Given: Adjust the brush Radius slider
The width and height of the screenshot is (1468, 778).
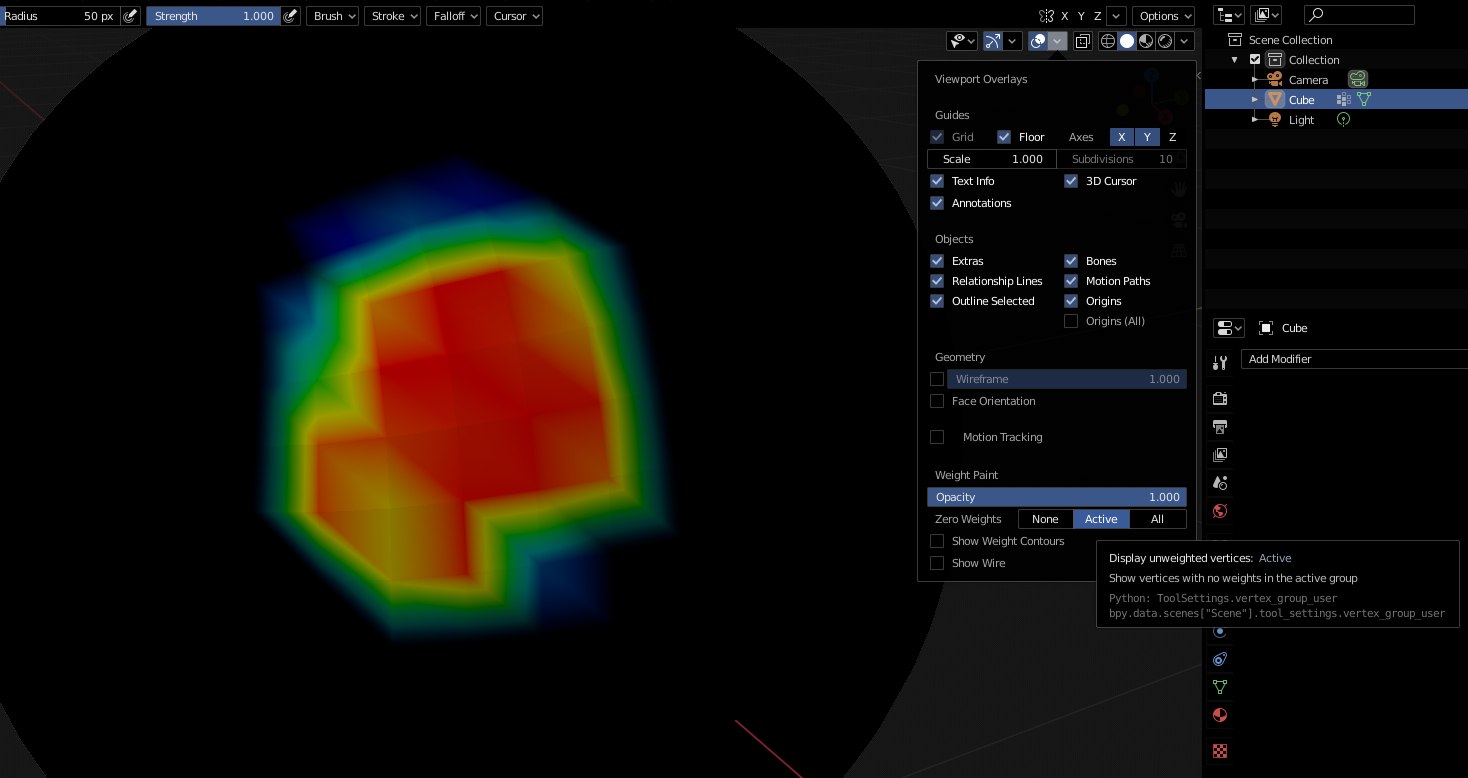Looking at the screenshot, I should tap(60, 16).
